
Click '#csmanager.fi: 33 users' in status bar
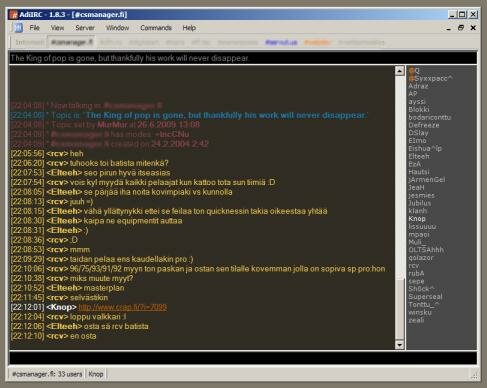pos(47,374)
